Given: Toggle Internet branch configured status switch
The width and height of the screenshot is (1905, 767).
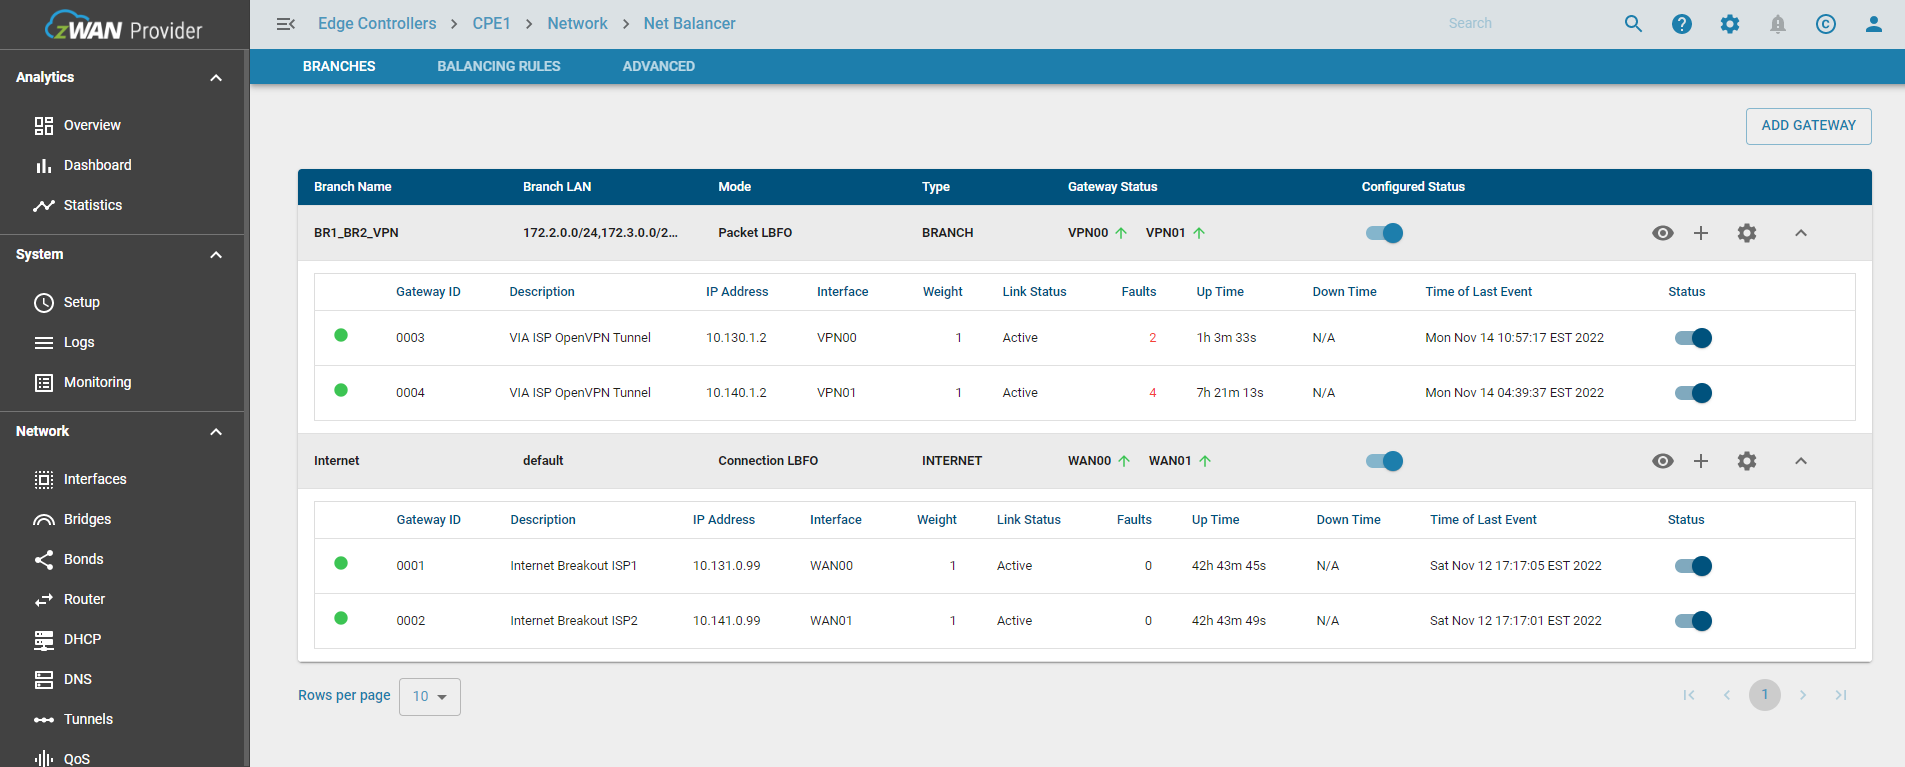Looking at the screenshot, I should 1384,461.
